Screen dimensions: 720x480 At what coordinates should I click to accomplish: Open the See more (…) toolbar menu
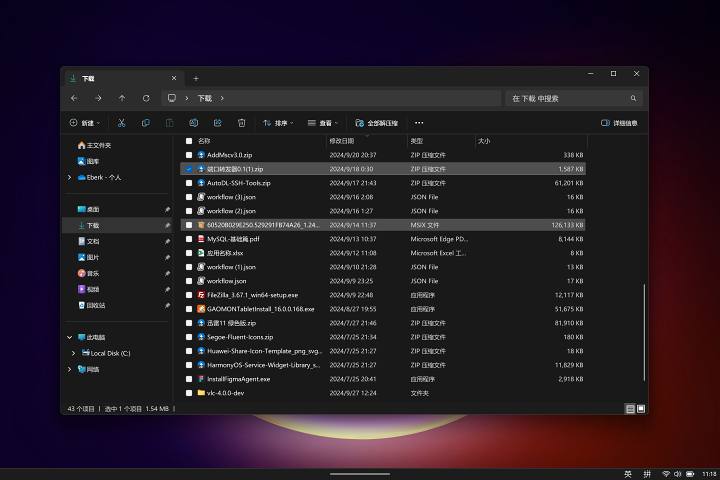[x=419, y=123]
